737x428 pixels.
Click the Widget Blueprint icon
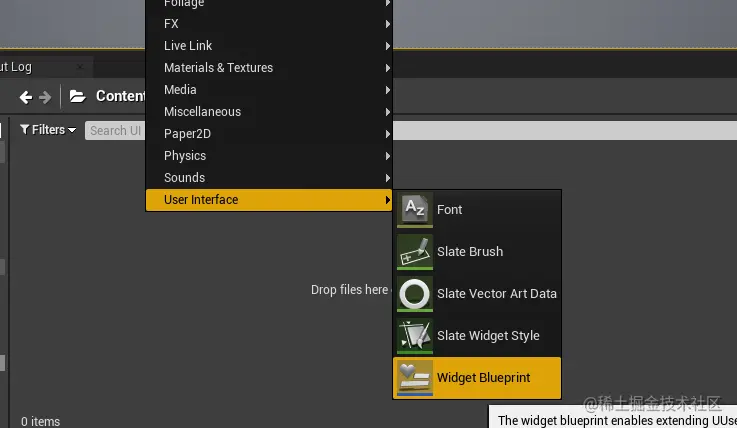[415, 378]
